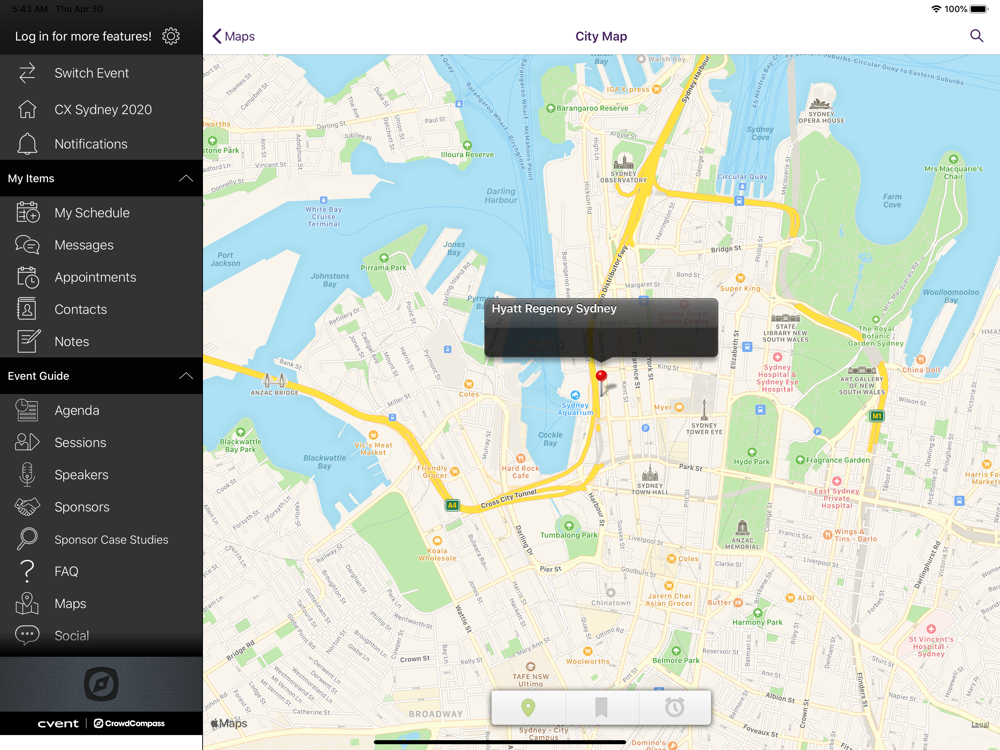Open the Legal link on map

(980, 724)
